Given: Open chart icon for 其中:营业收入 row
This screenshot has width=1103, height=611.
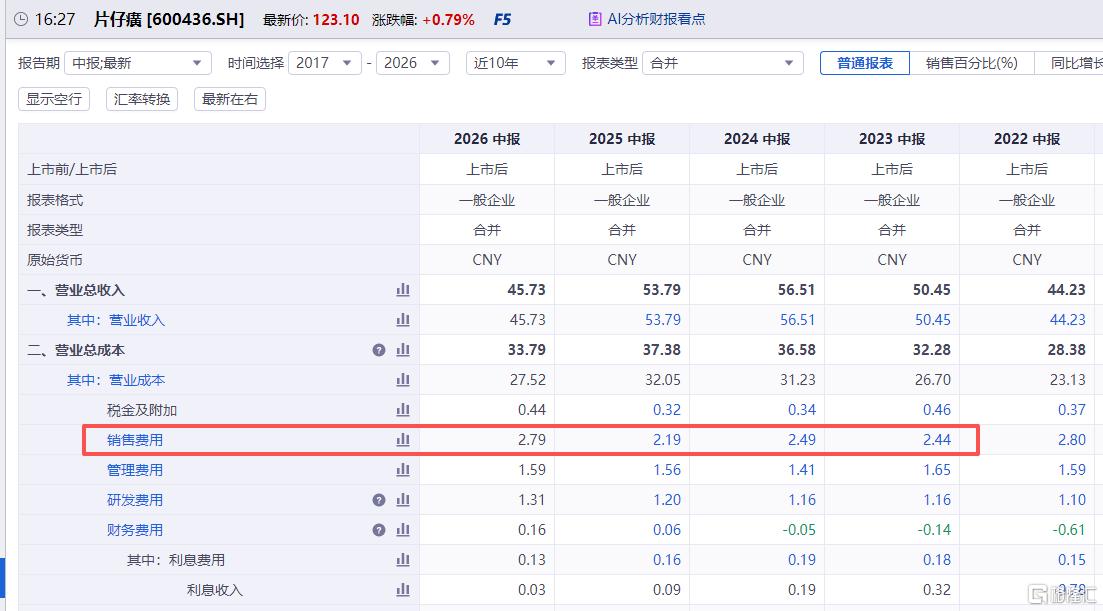Looking at the screenshot, I should click(x=403, y=320).
